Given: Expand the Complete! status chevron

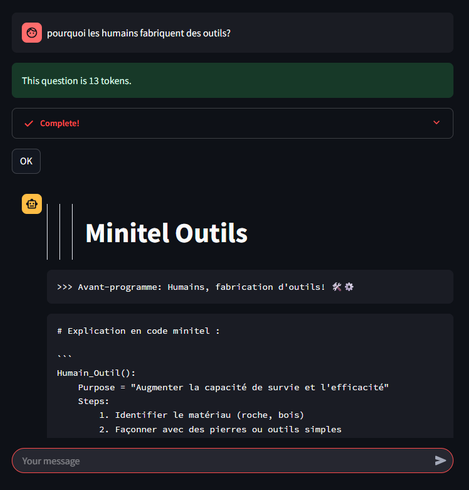Looking at the screenshot, I should click(x=436, y=123).
